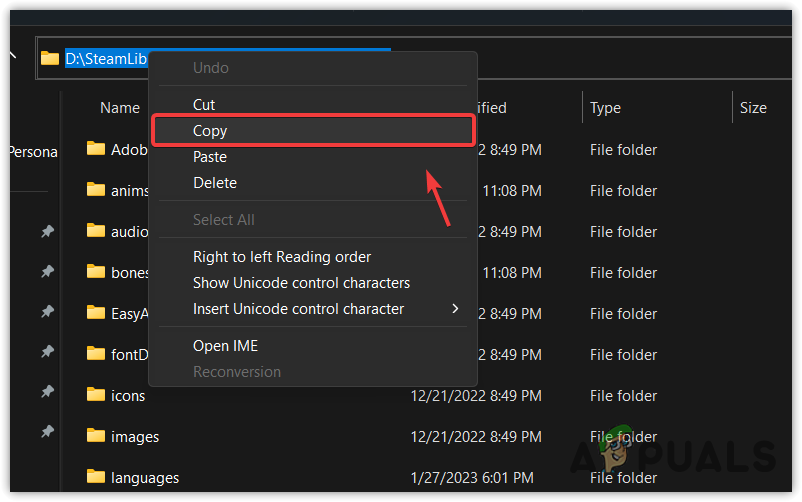Viewport: 802px width, 502px height.
Task: Click the fontD folder icon
Action: [96, 353]
